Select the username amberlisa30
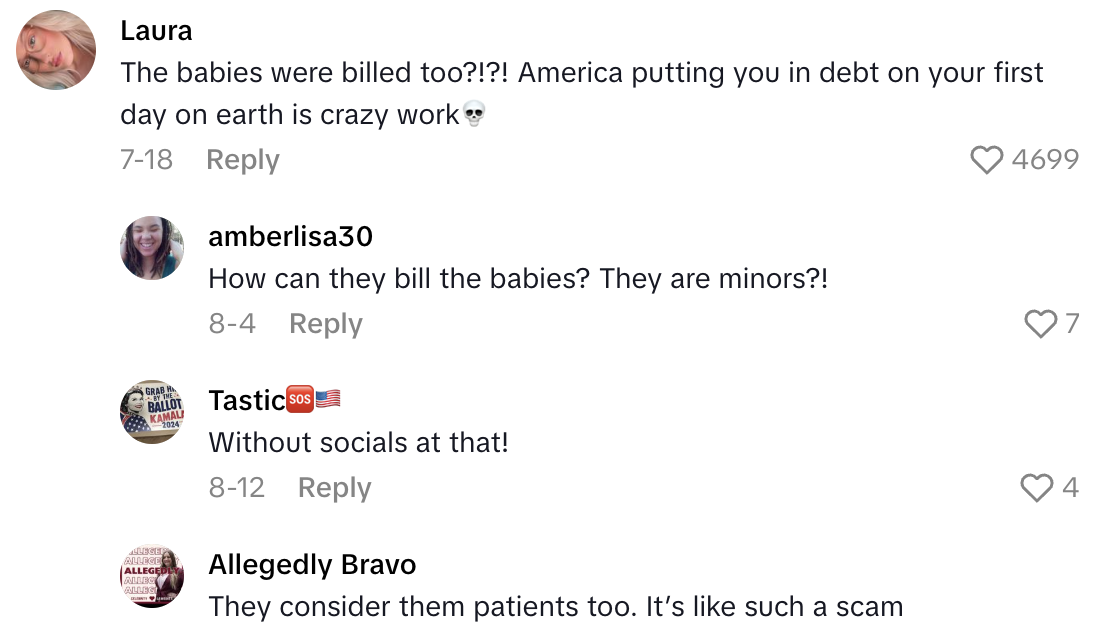Viewport: 1108px width, 628px height. click(x=289, y=238)
